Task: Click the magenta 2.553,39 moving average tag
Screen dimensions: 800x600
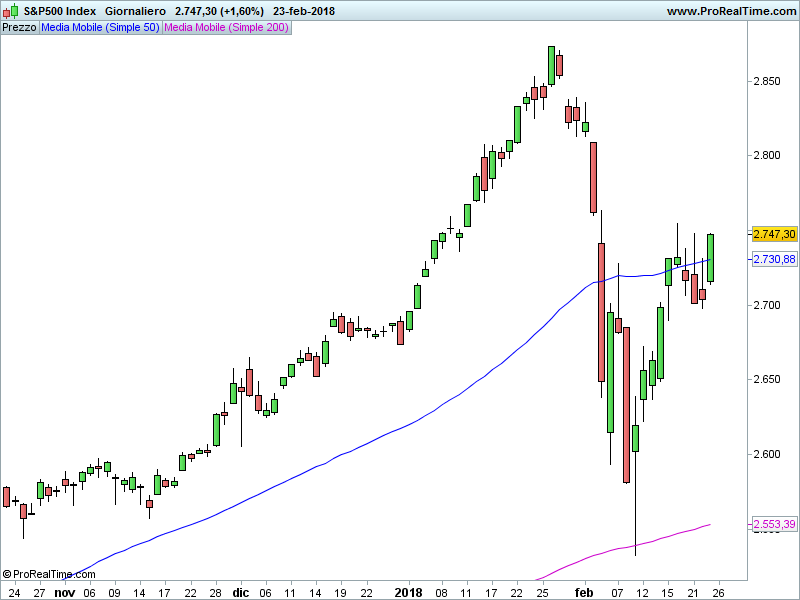Action: [x=774, y=524]
